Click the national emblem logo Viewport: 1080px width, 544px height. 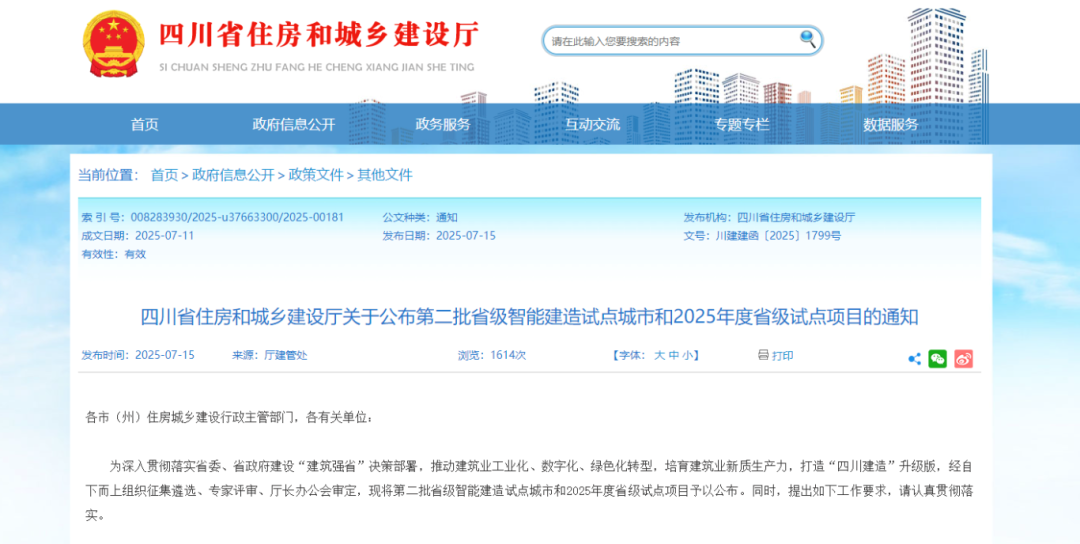click(114, 43)
